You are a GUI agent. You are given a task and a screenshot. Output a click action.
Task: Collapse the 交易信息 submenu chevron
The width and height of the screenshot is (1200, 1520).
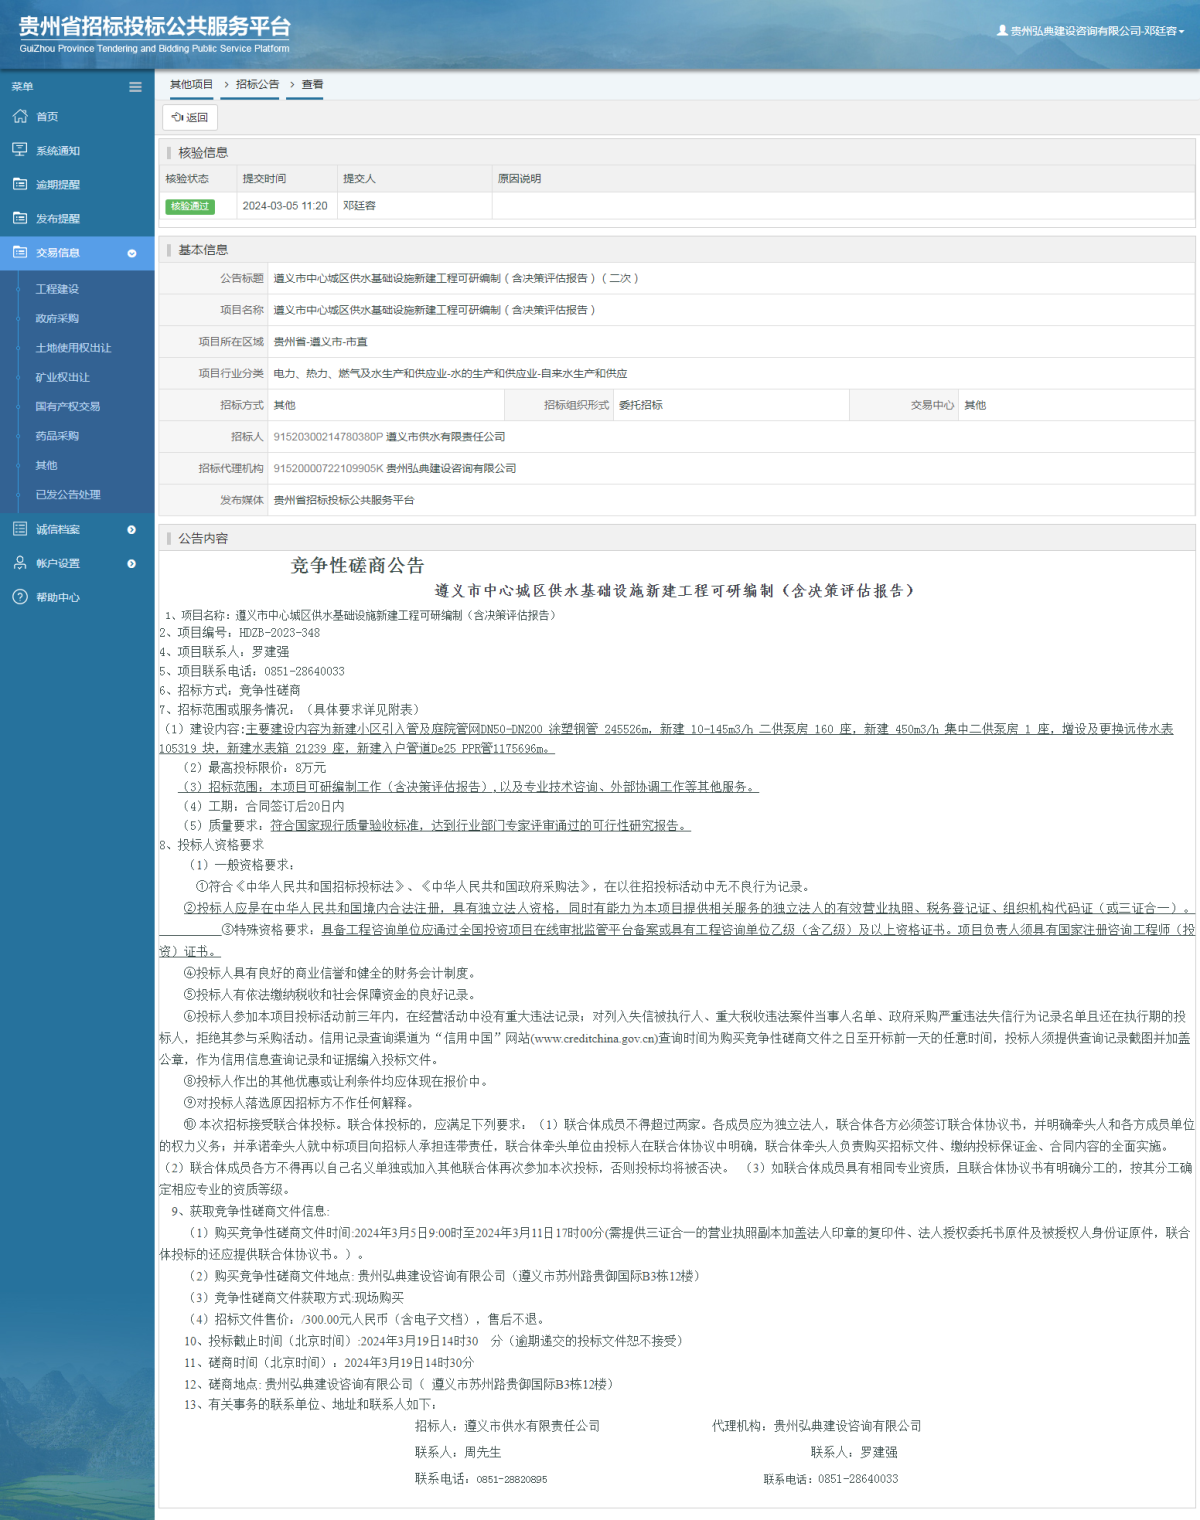coord(132,254)
